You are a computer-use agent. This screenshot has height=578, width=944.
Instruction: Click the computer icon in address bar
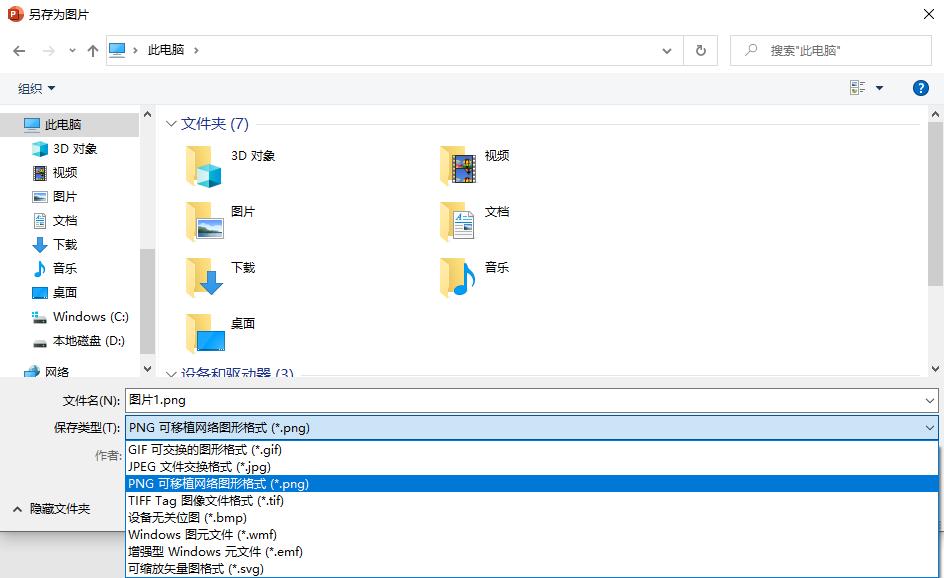(117, 50)
